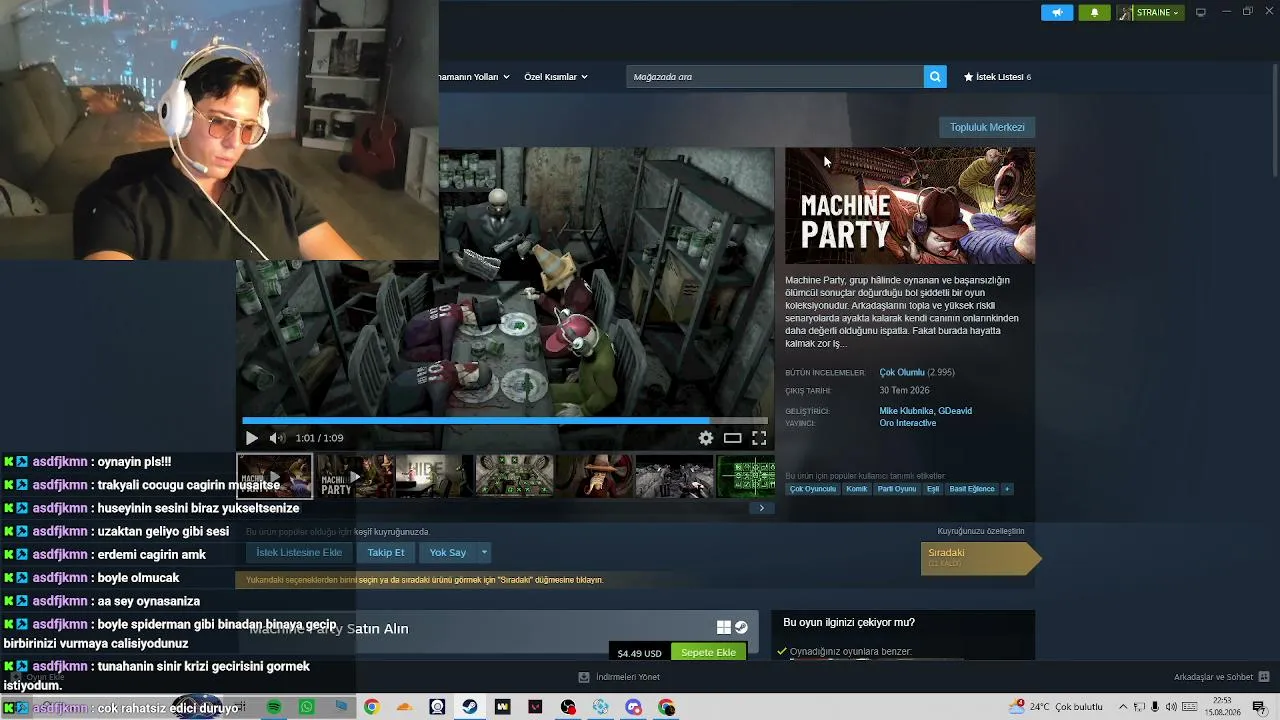Select the Komik tag

(857, 489)
